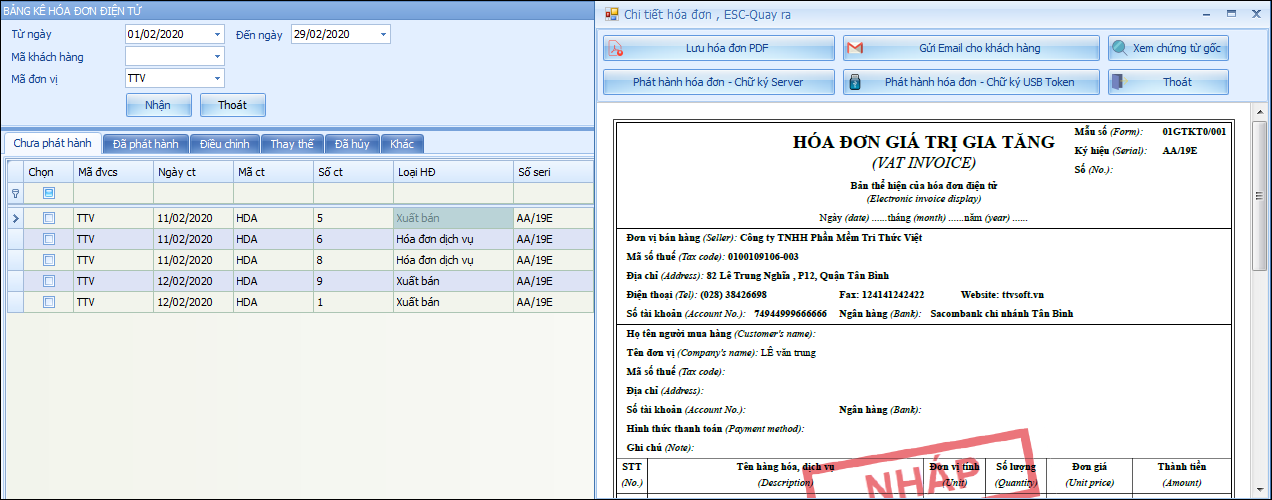1272x500 pixels.
Task: Open the Từ ngày date dropdown
Action: (217, 34)
